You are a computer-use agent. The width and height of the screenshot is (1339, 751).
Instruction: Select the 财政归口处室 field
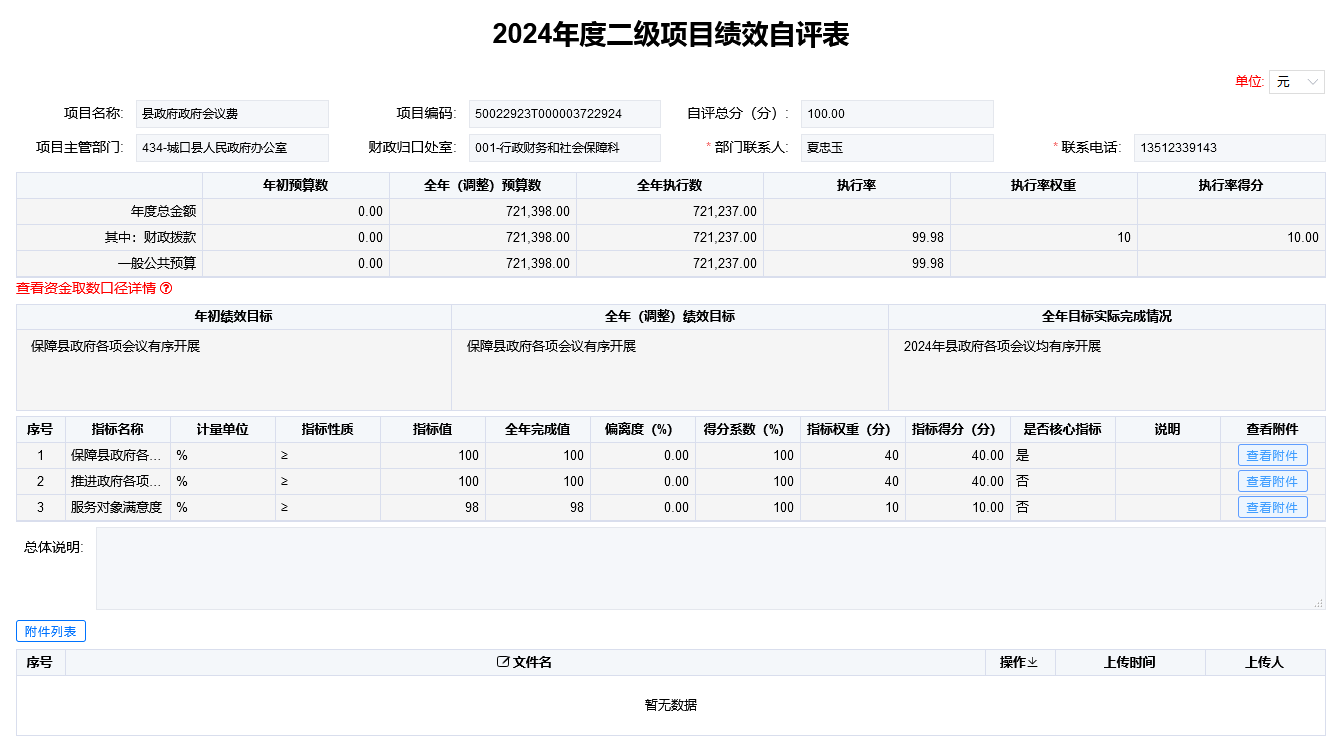coord(564,148)
